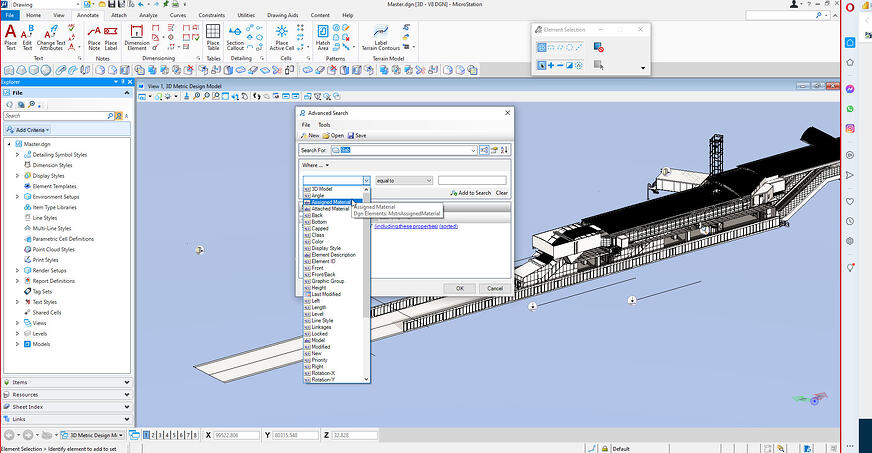Open the Place Table tool
The image size is (872, 453).
click(213, 37)
